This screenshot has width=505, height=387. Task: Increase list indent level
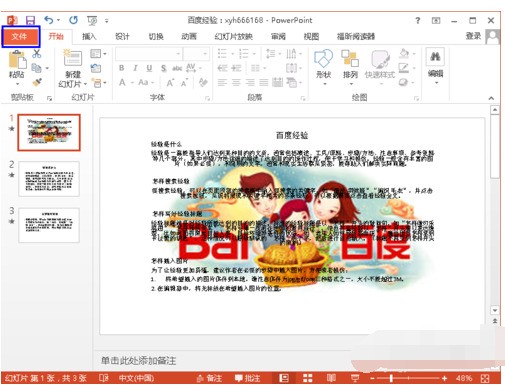236,68
